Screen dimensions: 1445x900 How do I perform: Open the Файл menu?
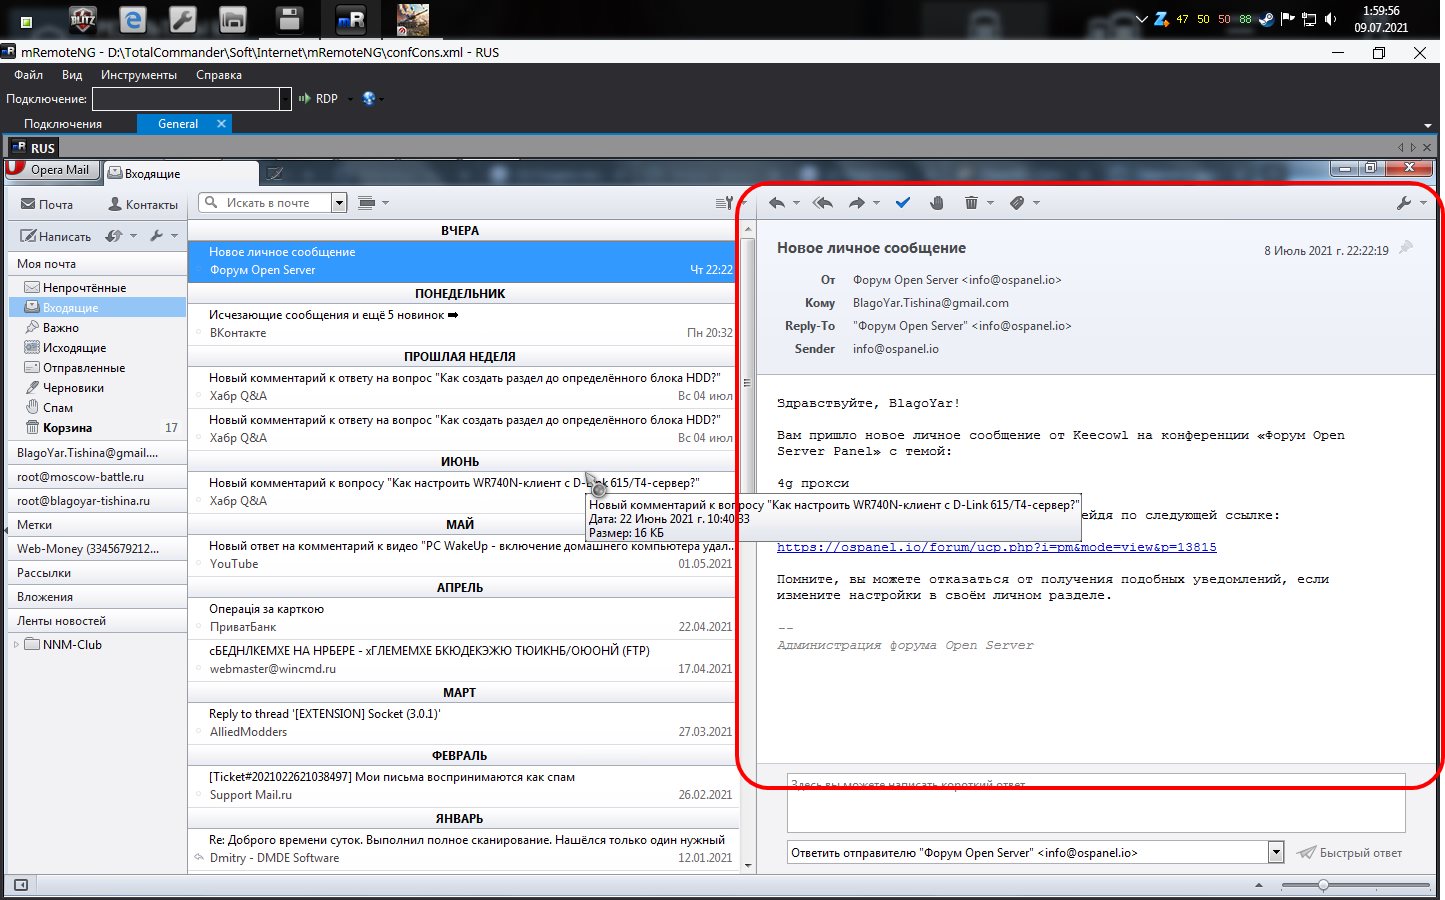tap(28, 75)
